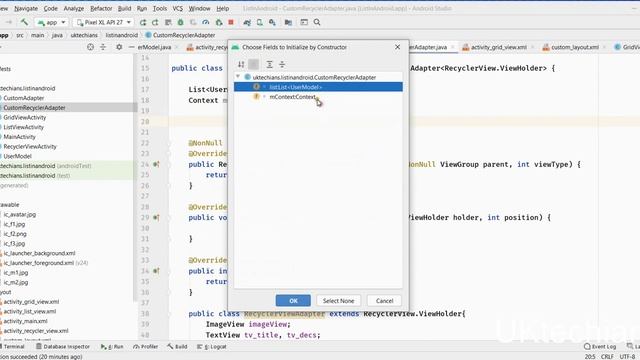Click the listinandroid breadcrumb
Image resolution: width=640 pixels, height=360 pixels.
pyautogui.click(x=122, y=35)
